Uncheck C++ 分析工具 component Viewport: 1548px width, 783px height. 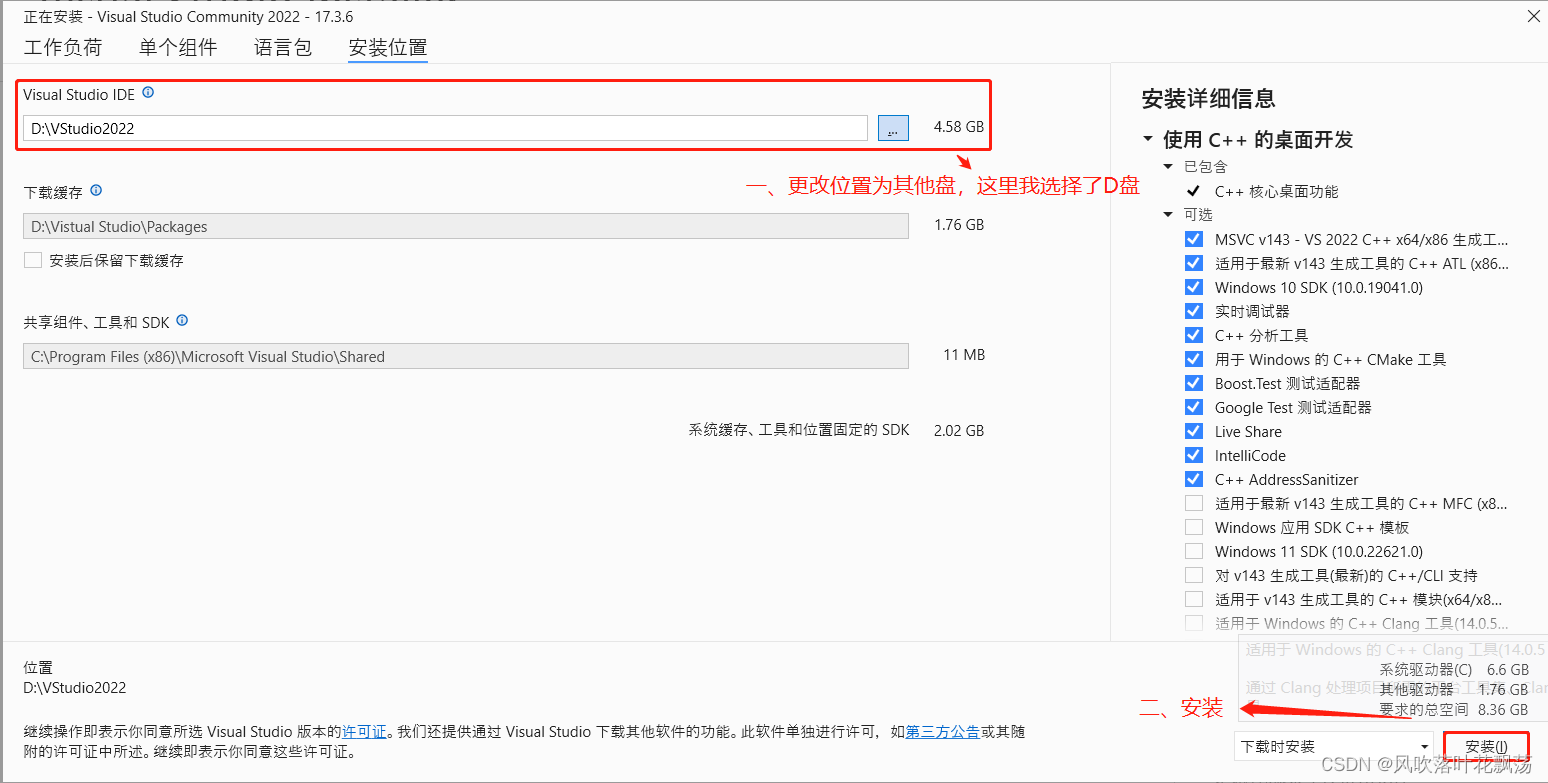(1193, 335)
